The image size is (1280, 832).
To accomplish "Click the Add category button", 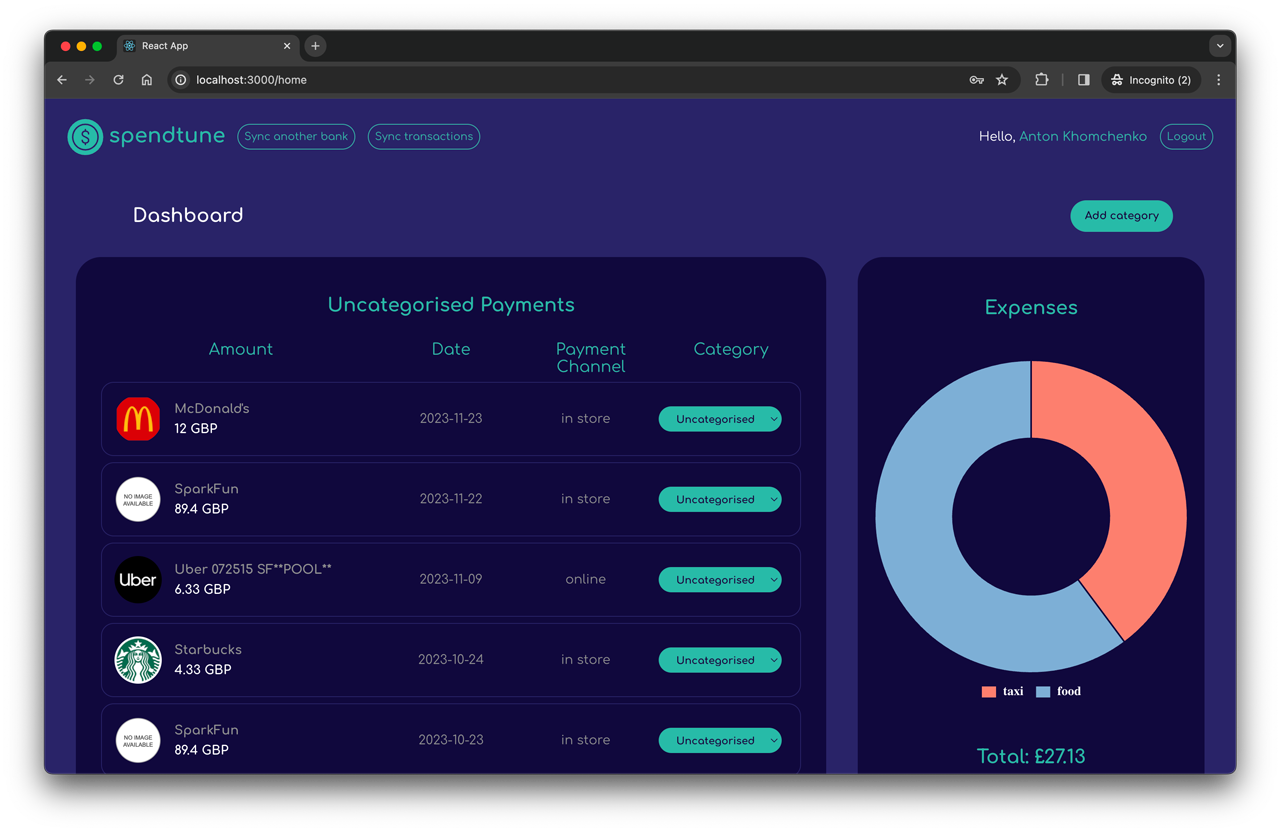I will [1121, 216].
